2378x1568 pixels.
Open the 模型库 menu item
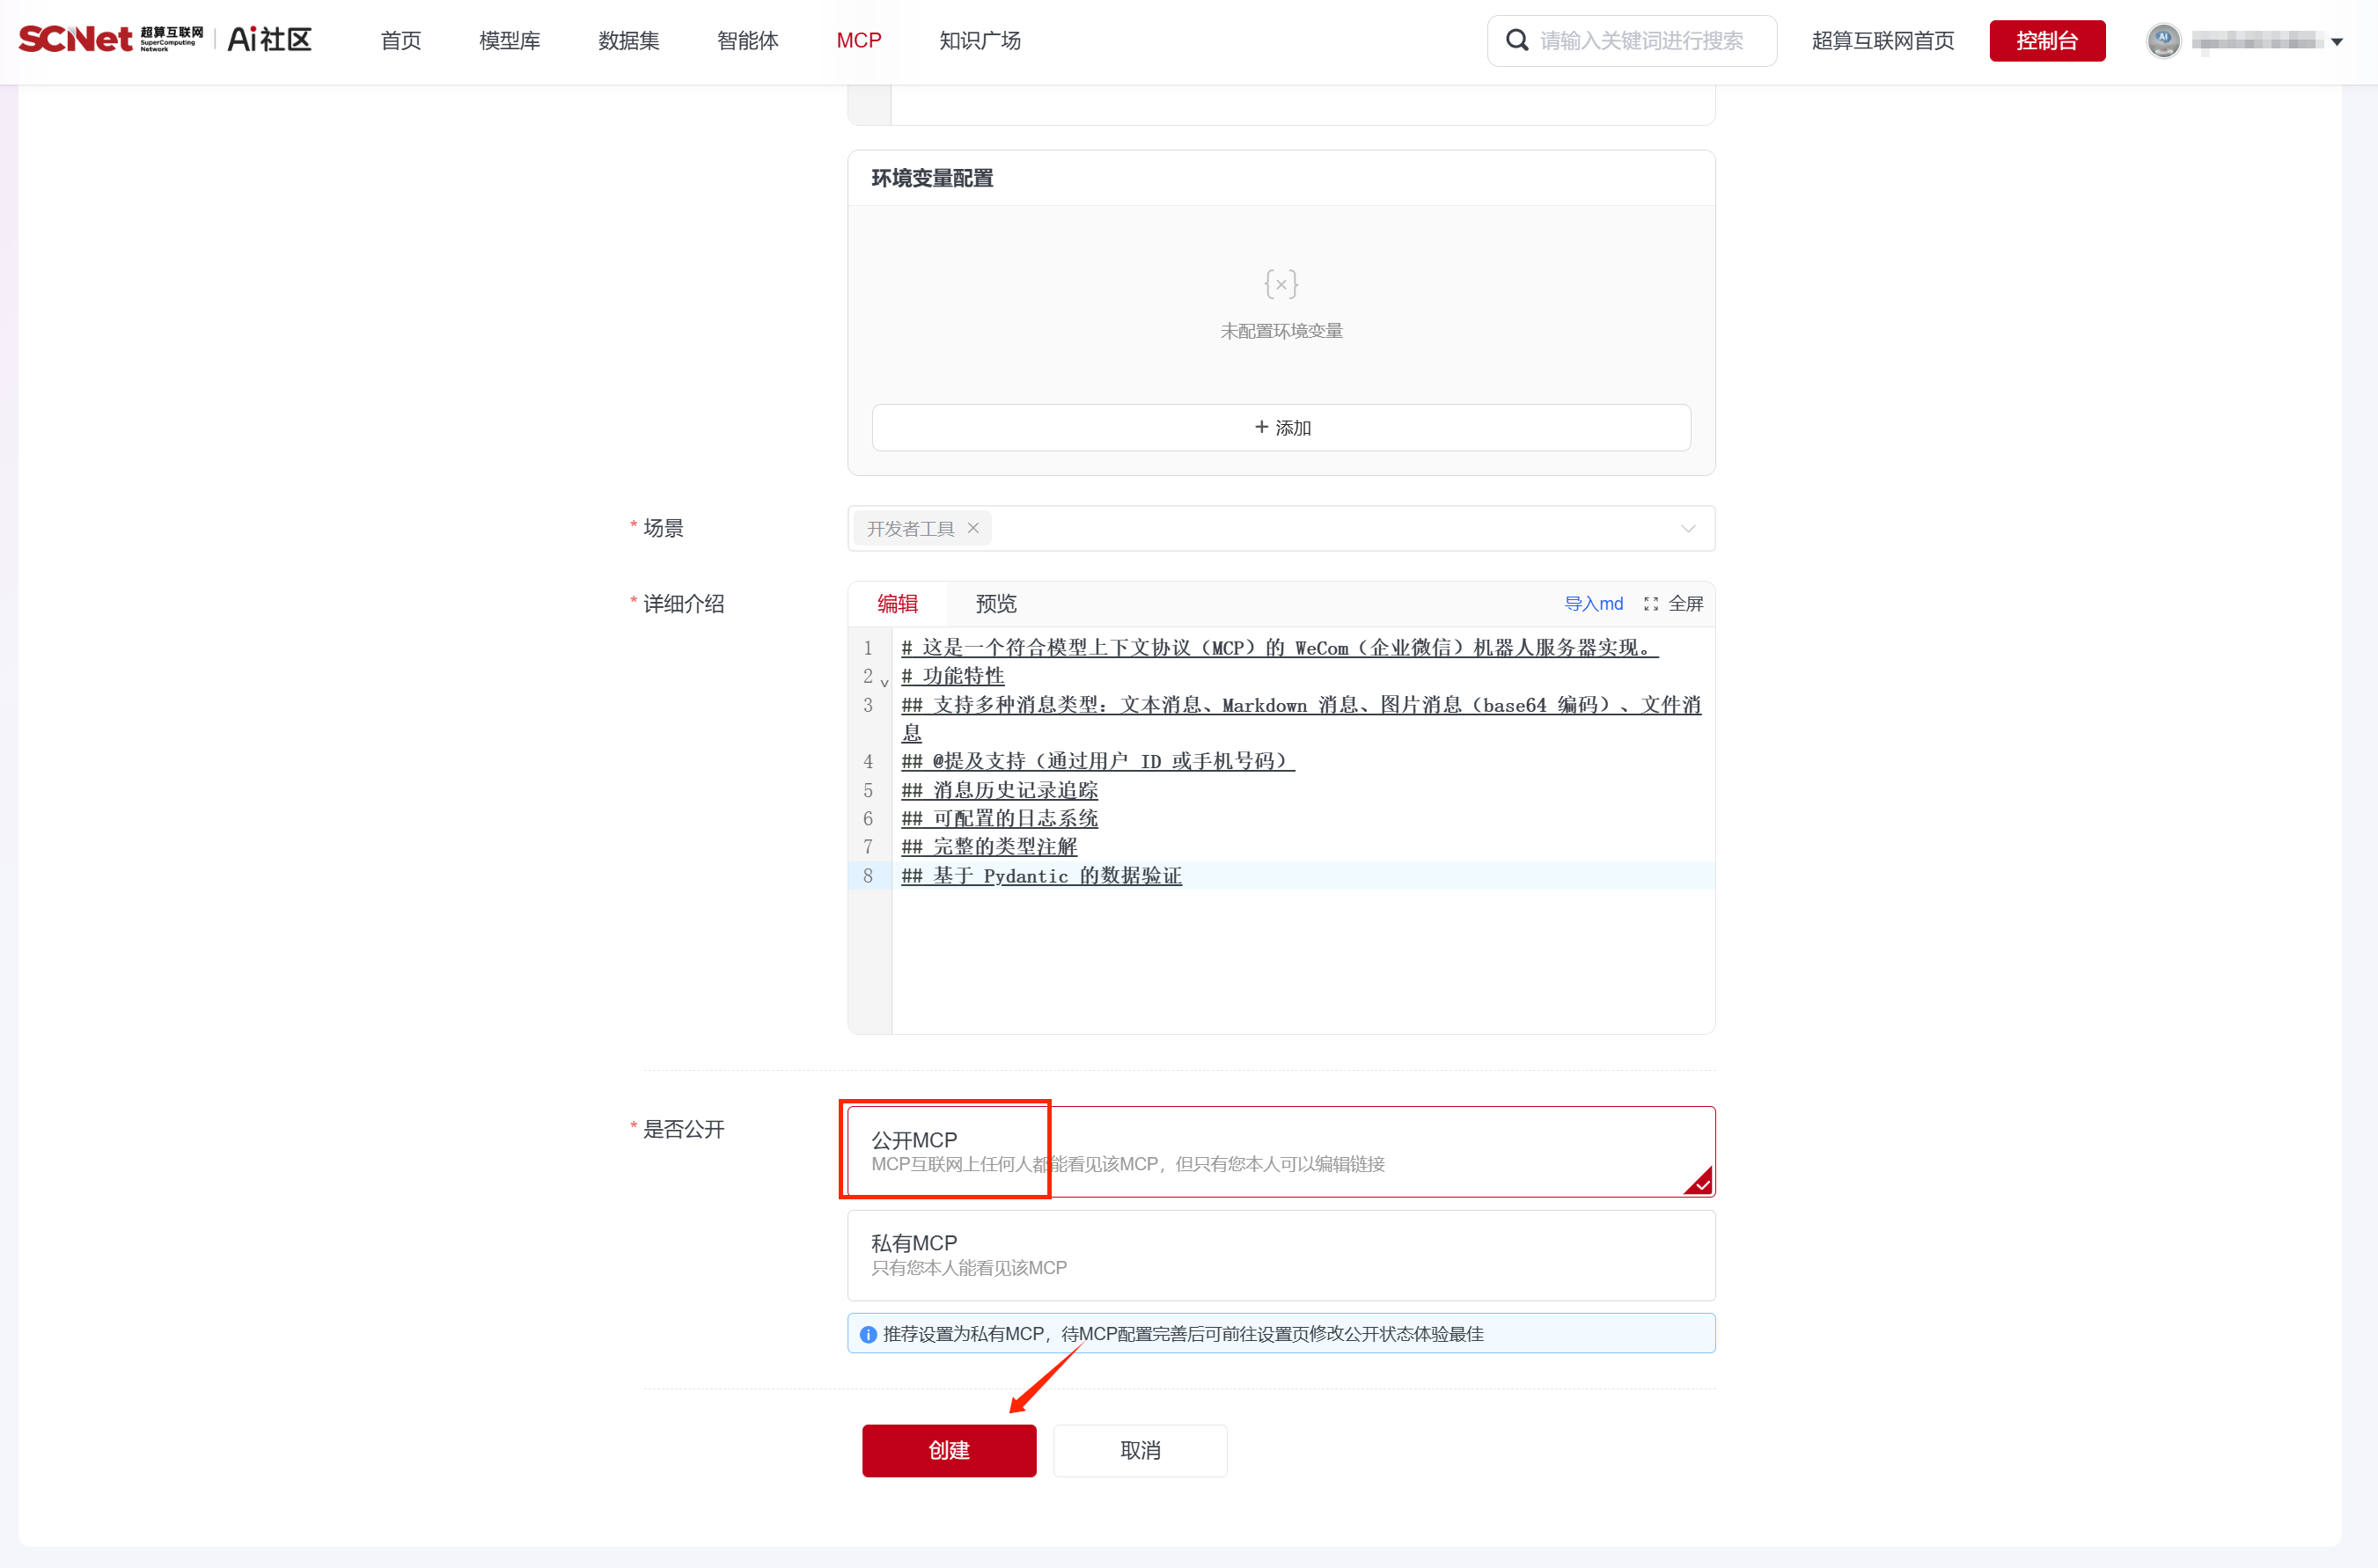point(509,41)
